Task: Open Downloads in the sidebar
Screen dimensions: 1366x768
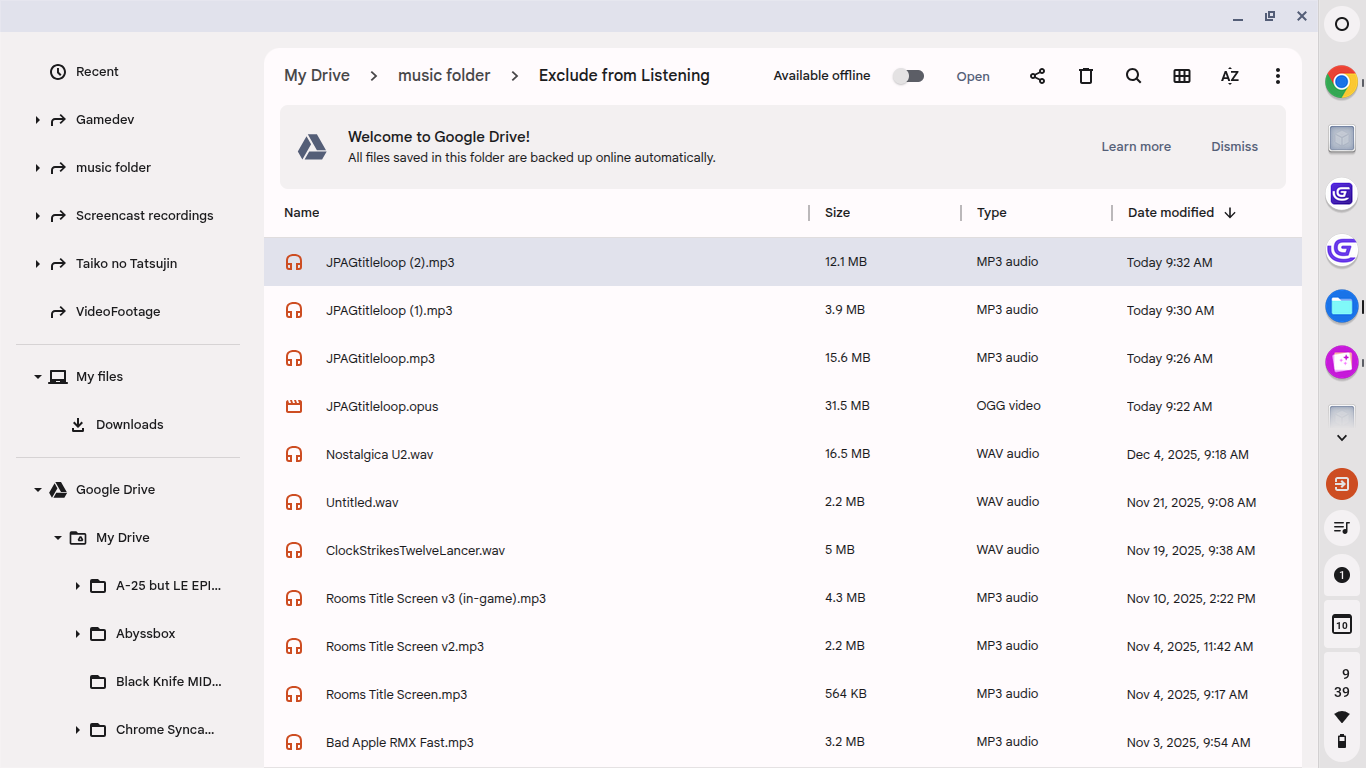Action: tap(129, 425)
